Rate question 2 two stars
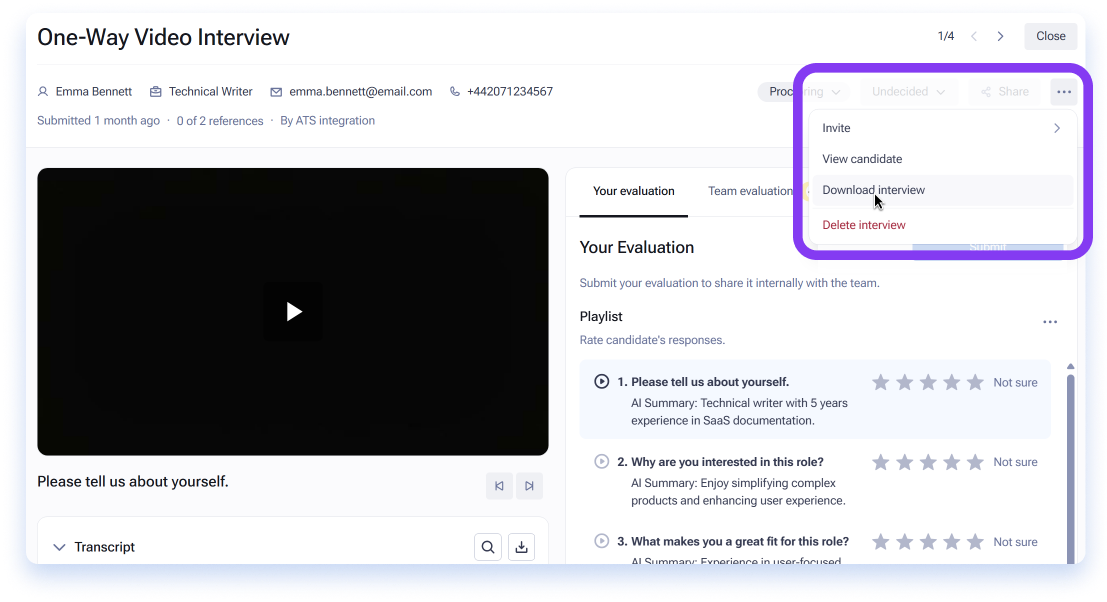This screenshot has height=602, width=1107. 904,462
